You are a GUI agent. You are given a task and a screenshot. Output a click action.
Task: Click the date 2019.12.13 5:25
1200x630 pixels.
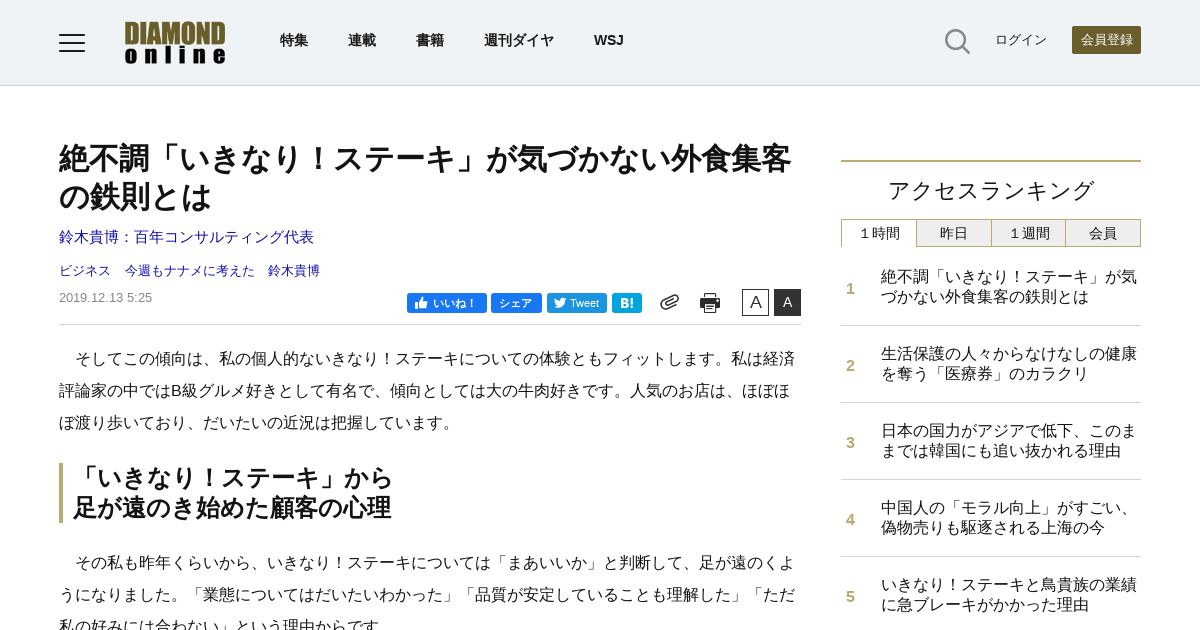(x=105, y=298)
